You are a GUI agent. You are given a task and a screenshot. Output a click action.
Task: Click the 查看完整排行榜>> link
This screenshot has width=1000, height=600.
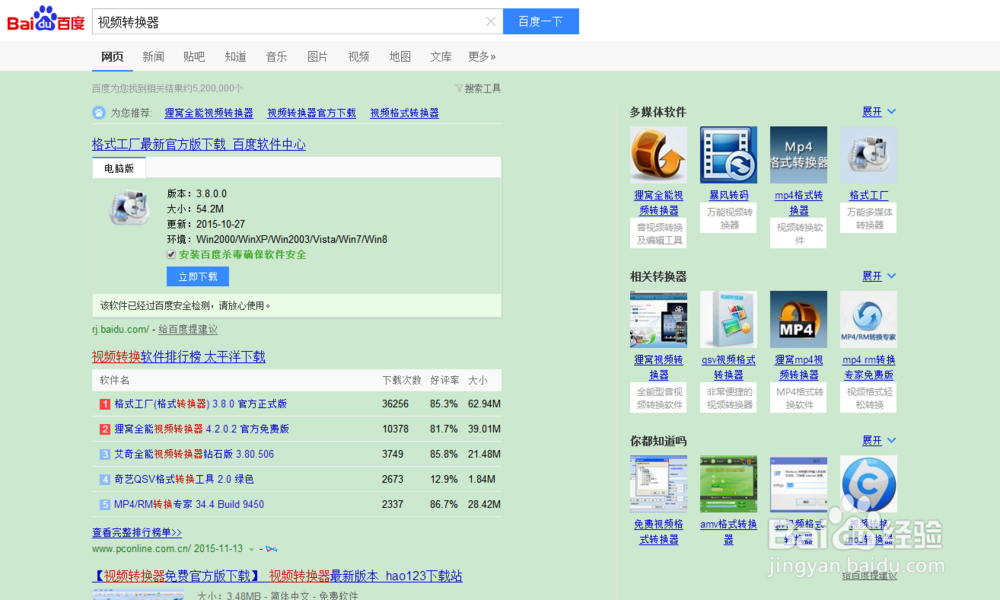pyautogui.click(x=136, y=532)
